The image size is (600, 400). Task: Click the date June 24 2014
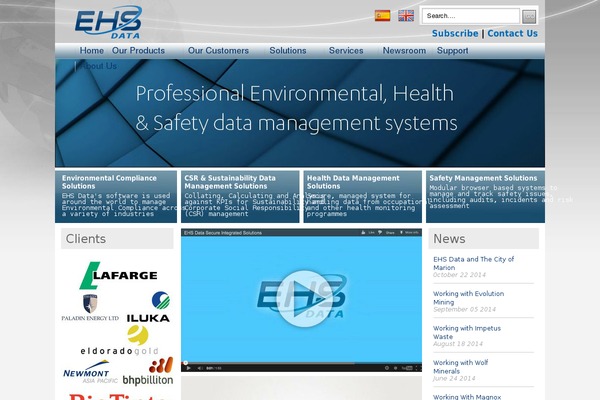(454, 378)
